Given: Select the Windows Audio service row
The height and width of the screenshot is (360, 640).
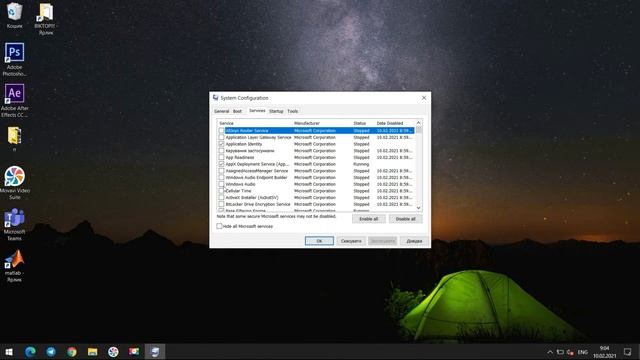Looking at the screenshot, I should tap(316, 184).
